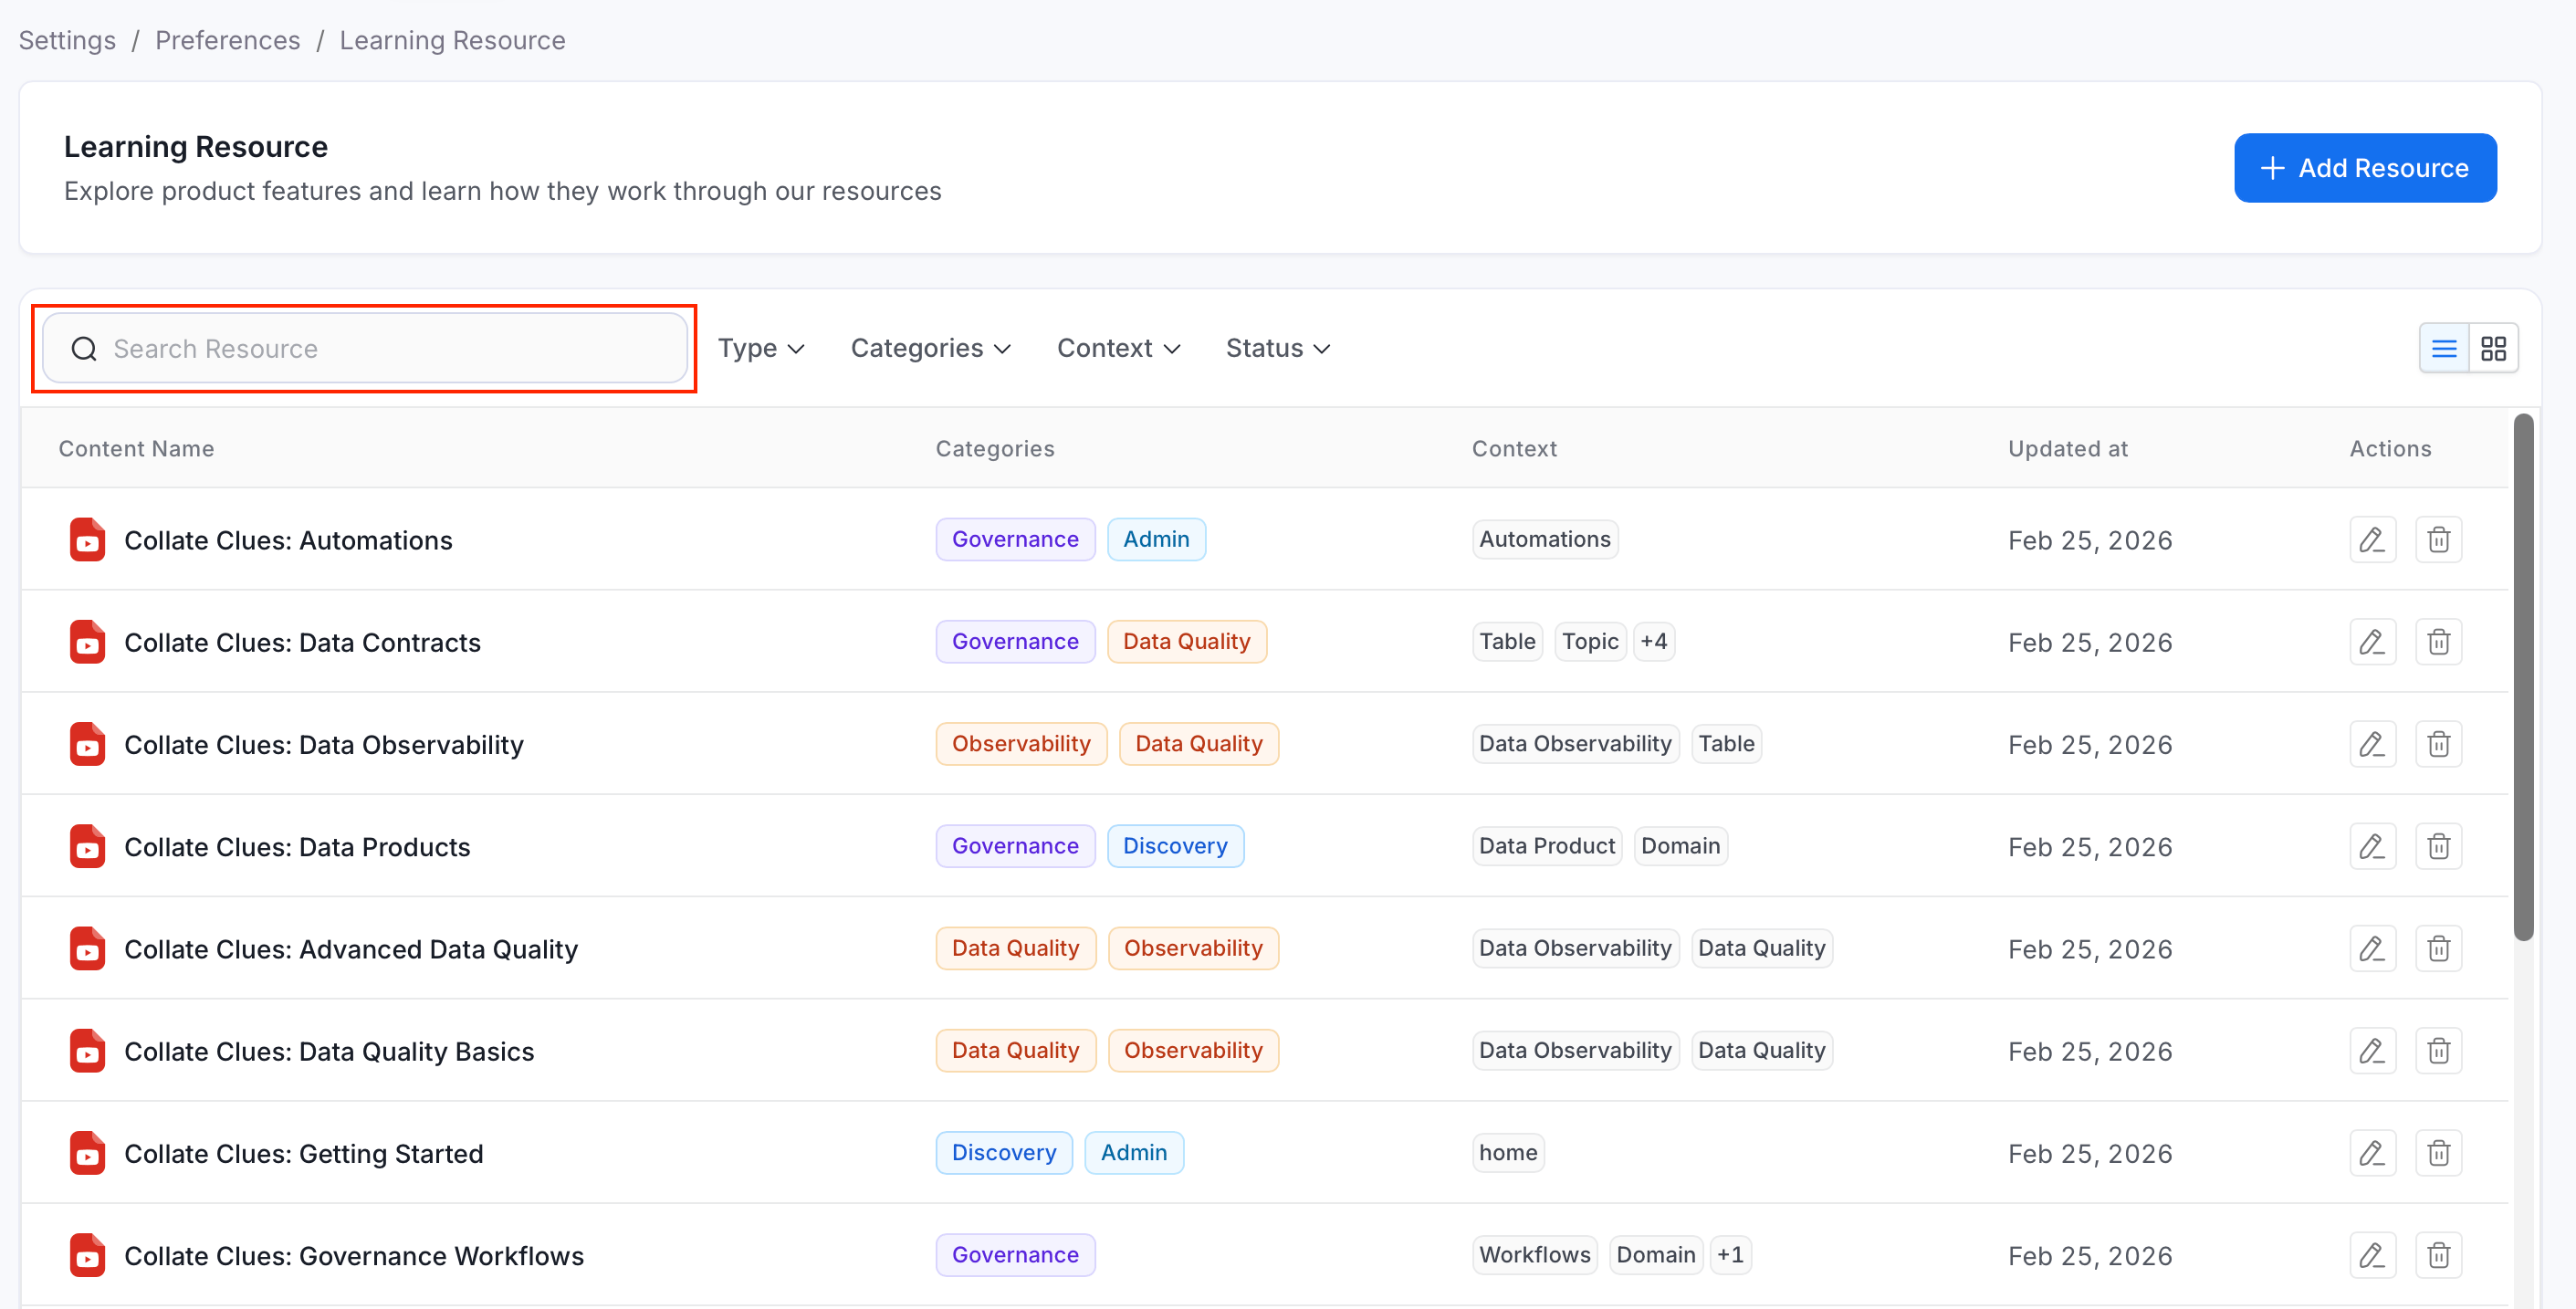2576x1309 pixels.
Task: Click the Content Name column header
Action: click(x=136, y=448)
